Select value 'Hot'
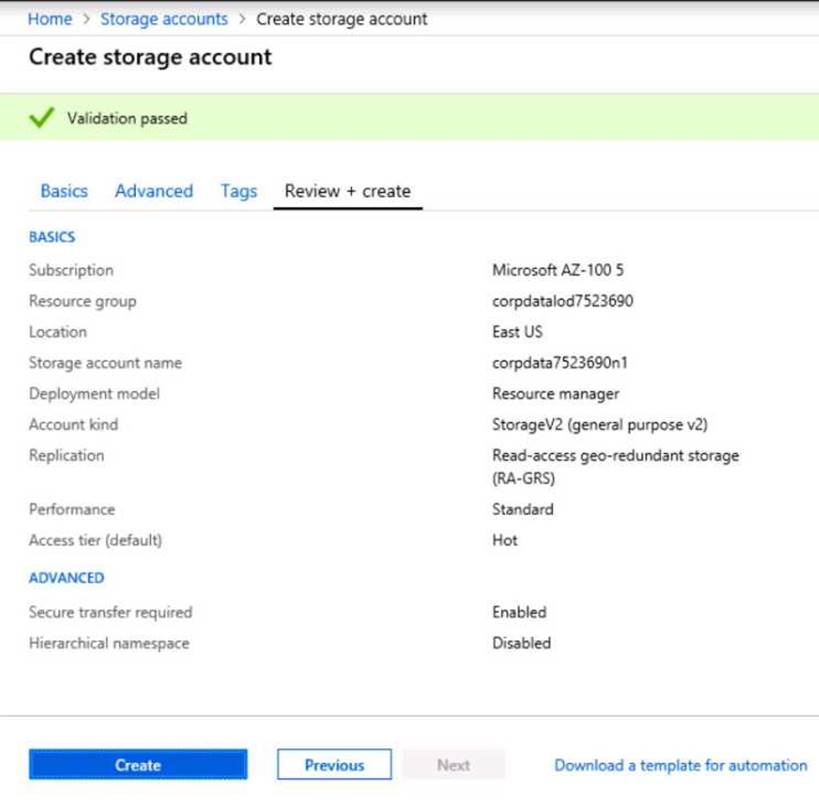The width and height of the screenshot is (819, 807). [x=505, y=540]
